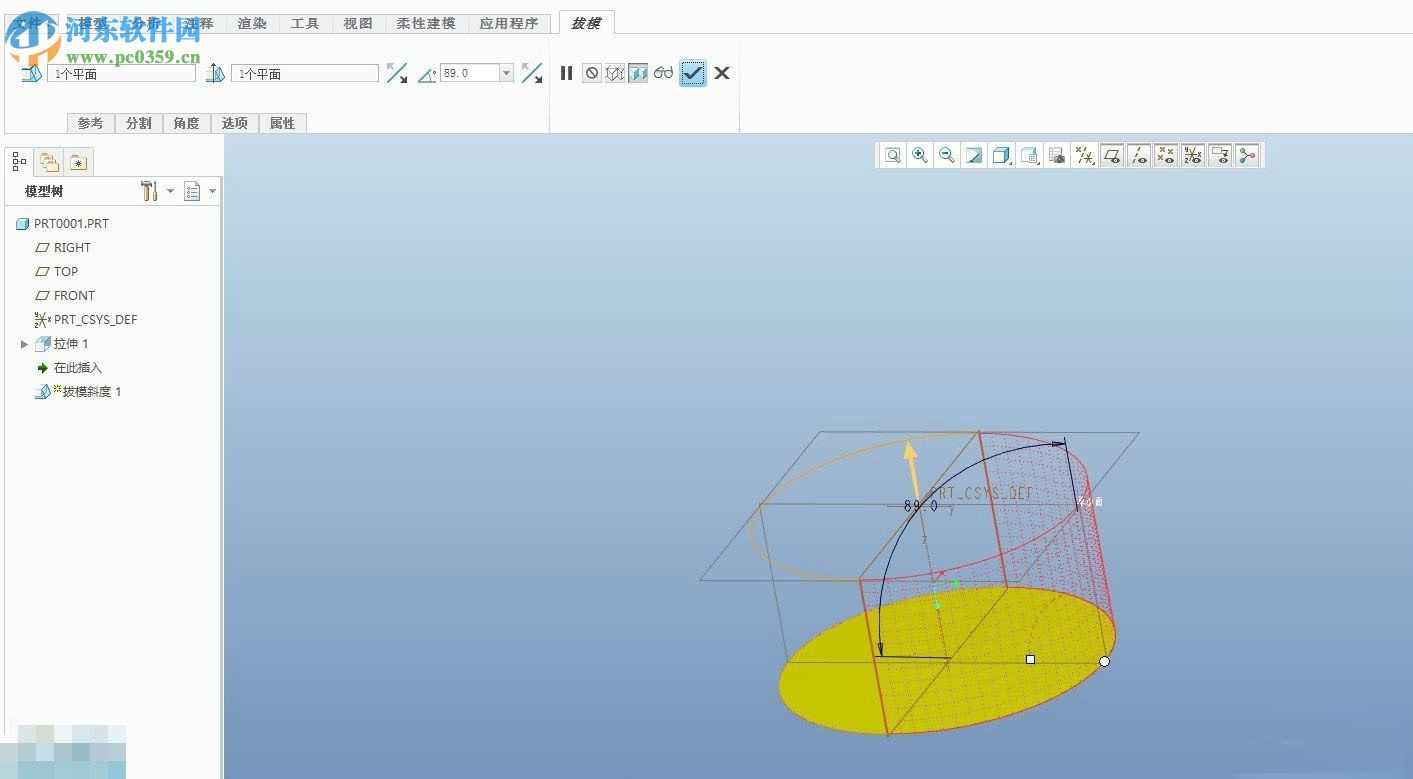Viewport: 1413px width, 779px height.
Task: Click the white square drag handle on model
Action: [1030, 659]
